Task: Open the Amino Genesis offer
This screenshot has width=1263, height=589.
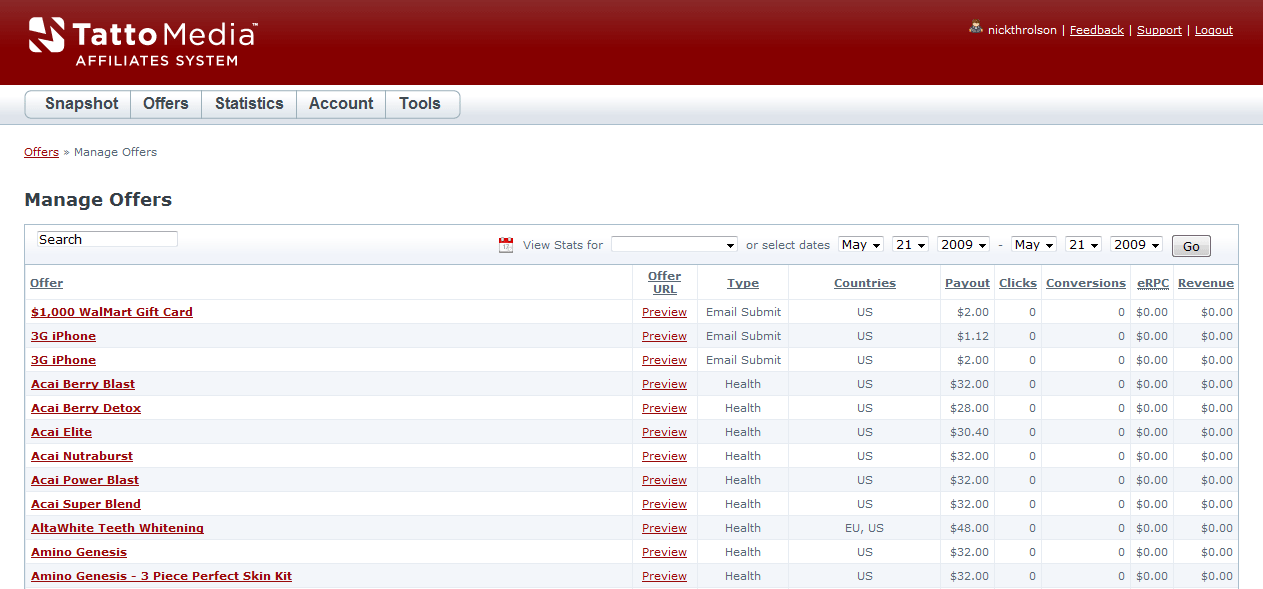Action: pos(79,552)
